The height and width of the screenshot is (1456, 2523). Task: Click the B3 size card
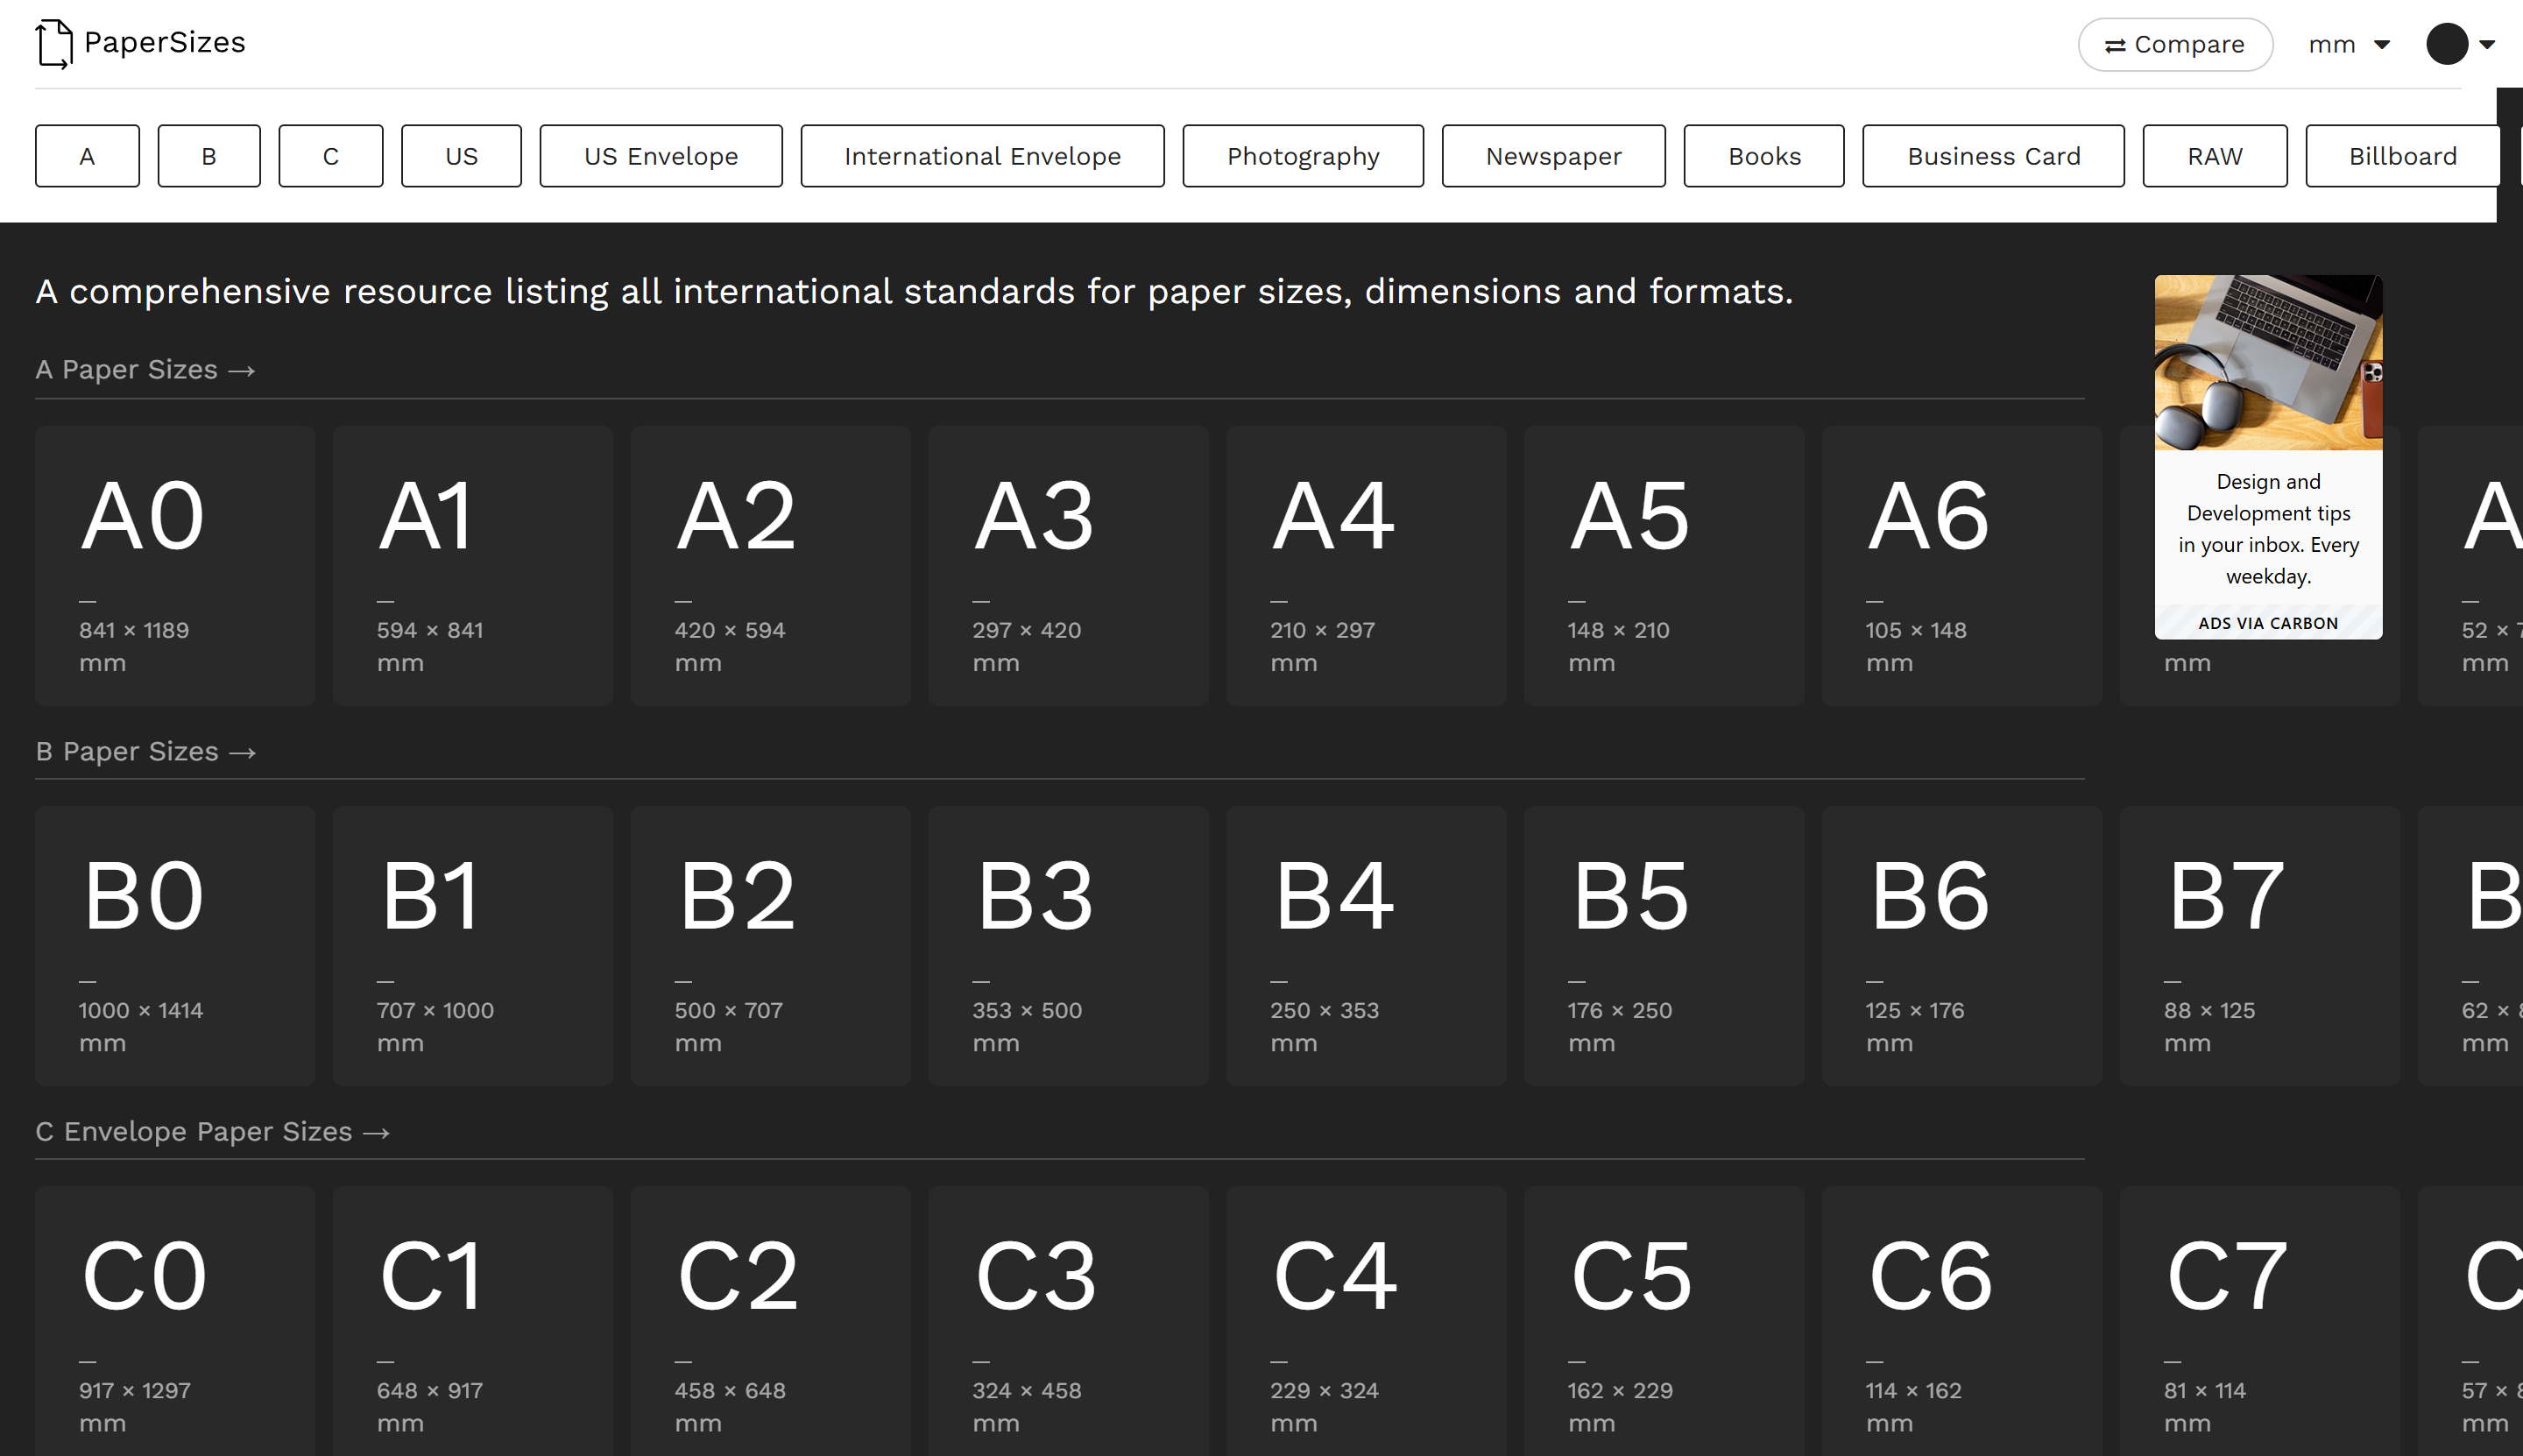point(1068,946)
